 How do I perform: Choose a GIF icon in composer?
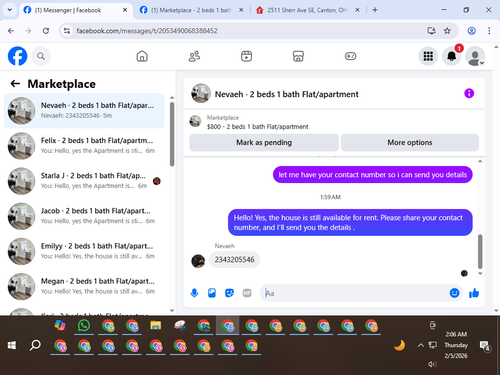tap(247, 293)
